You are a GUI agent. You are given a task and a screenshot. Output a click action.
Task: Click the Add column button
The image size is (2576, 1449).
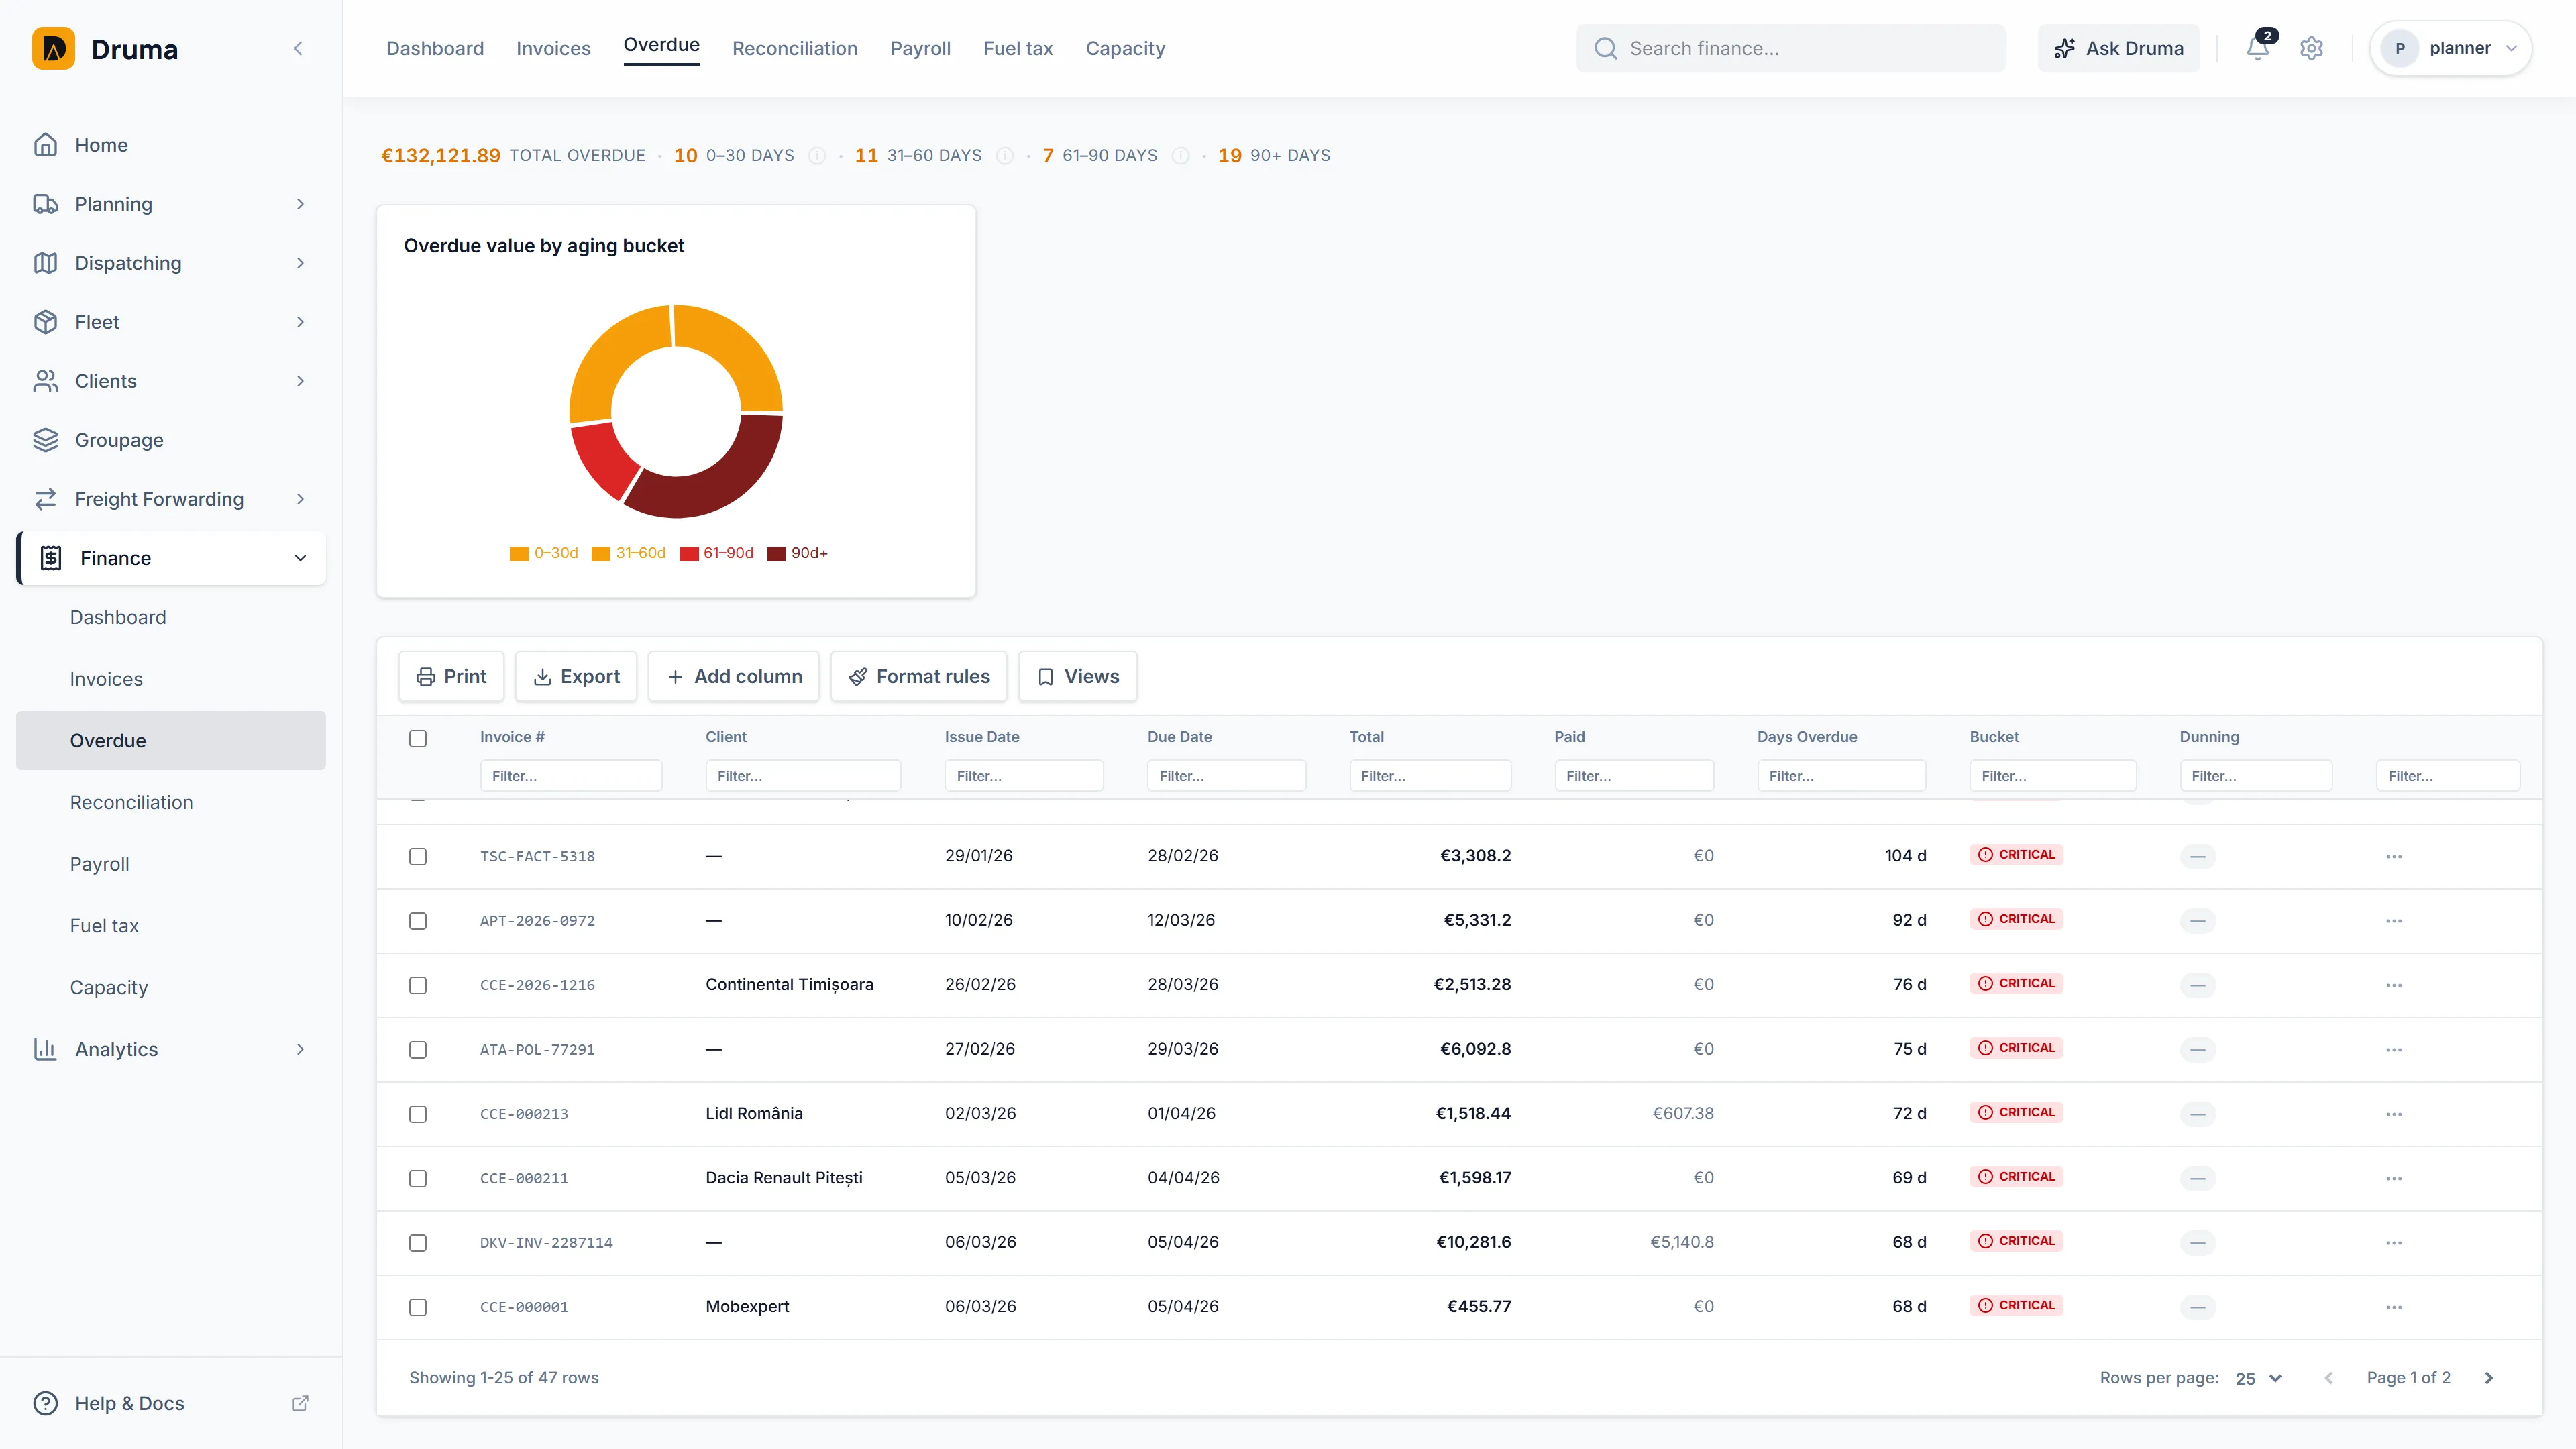pyautogui.click(x=734, y=677)
